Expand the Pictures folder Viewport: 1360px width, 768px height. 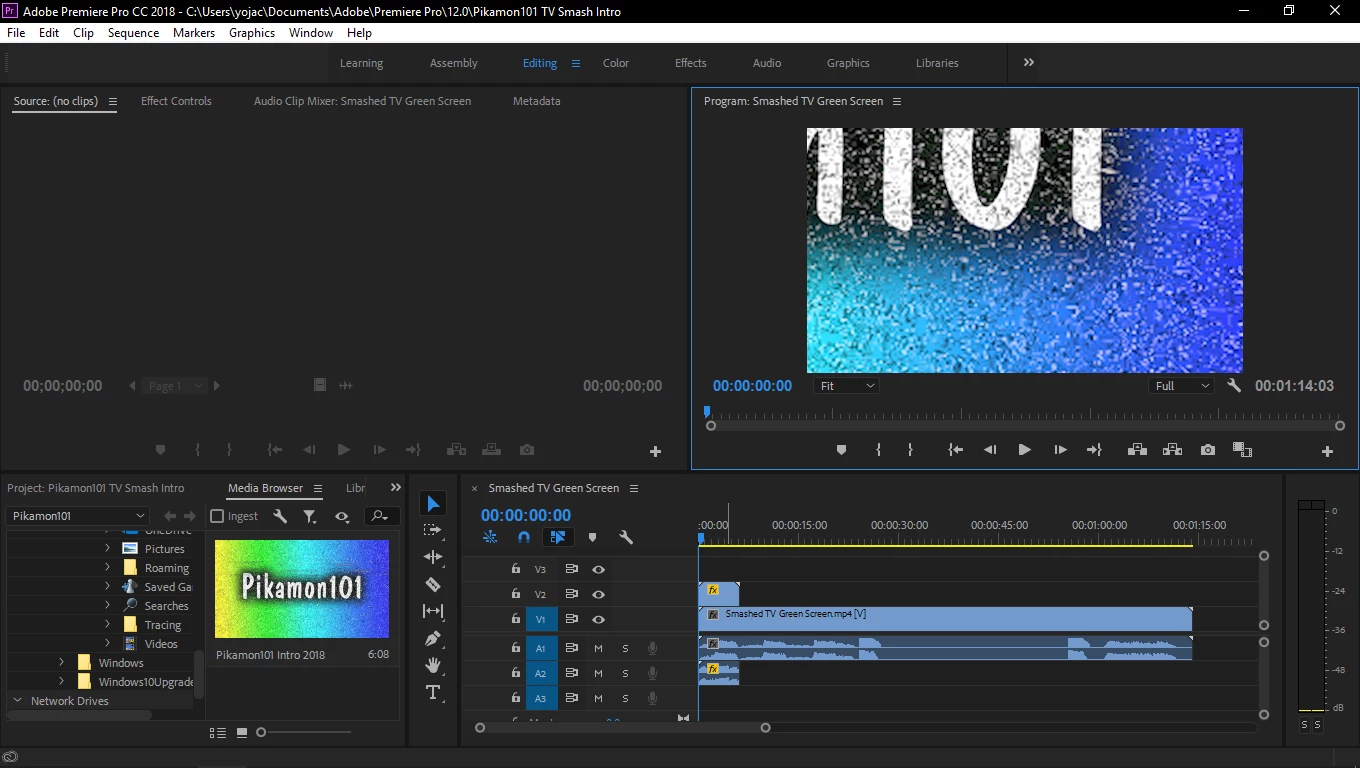tap(108, 549)
